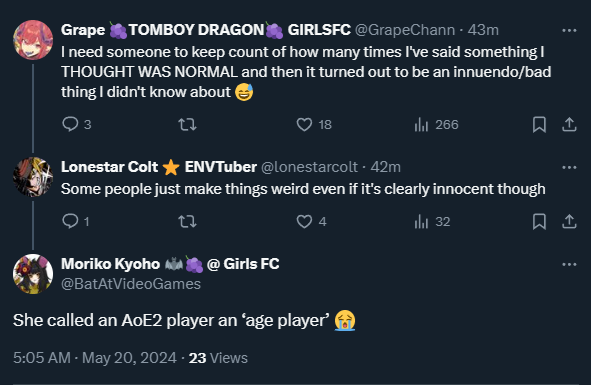Image resolution: width=591 pixels, height=385 pixels.
Task: Open Moriko Kyoho's profile picture
Action: (x=33, y=274)
